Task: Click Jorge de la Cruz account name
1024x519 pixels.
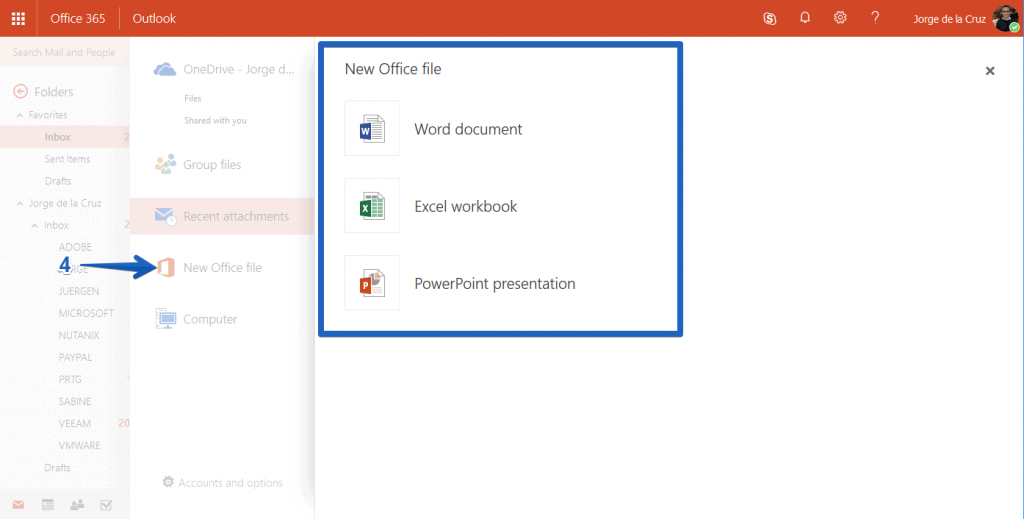Action: [x=949, y=19]
